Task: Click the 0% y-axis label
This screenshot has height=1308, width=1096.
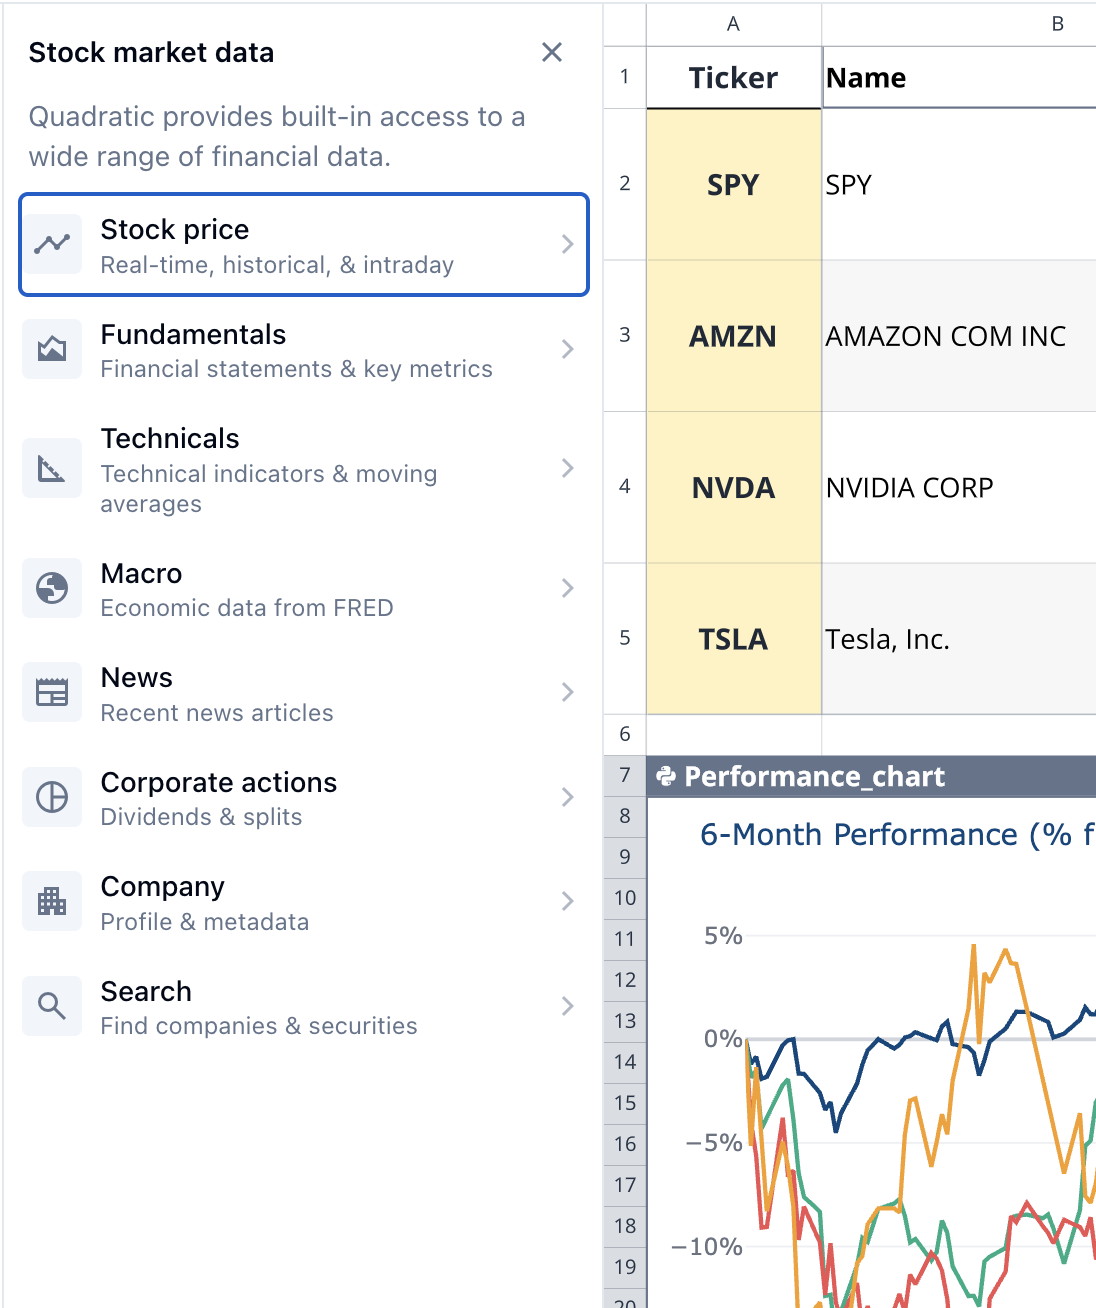Action: tap(723, 1039)
